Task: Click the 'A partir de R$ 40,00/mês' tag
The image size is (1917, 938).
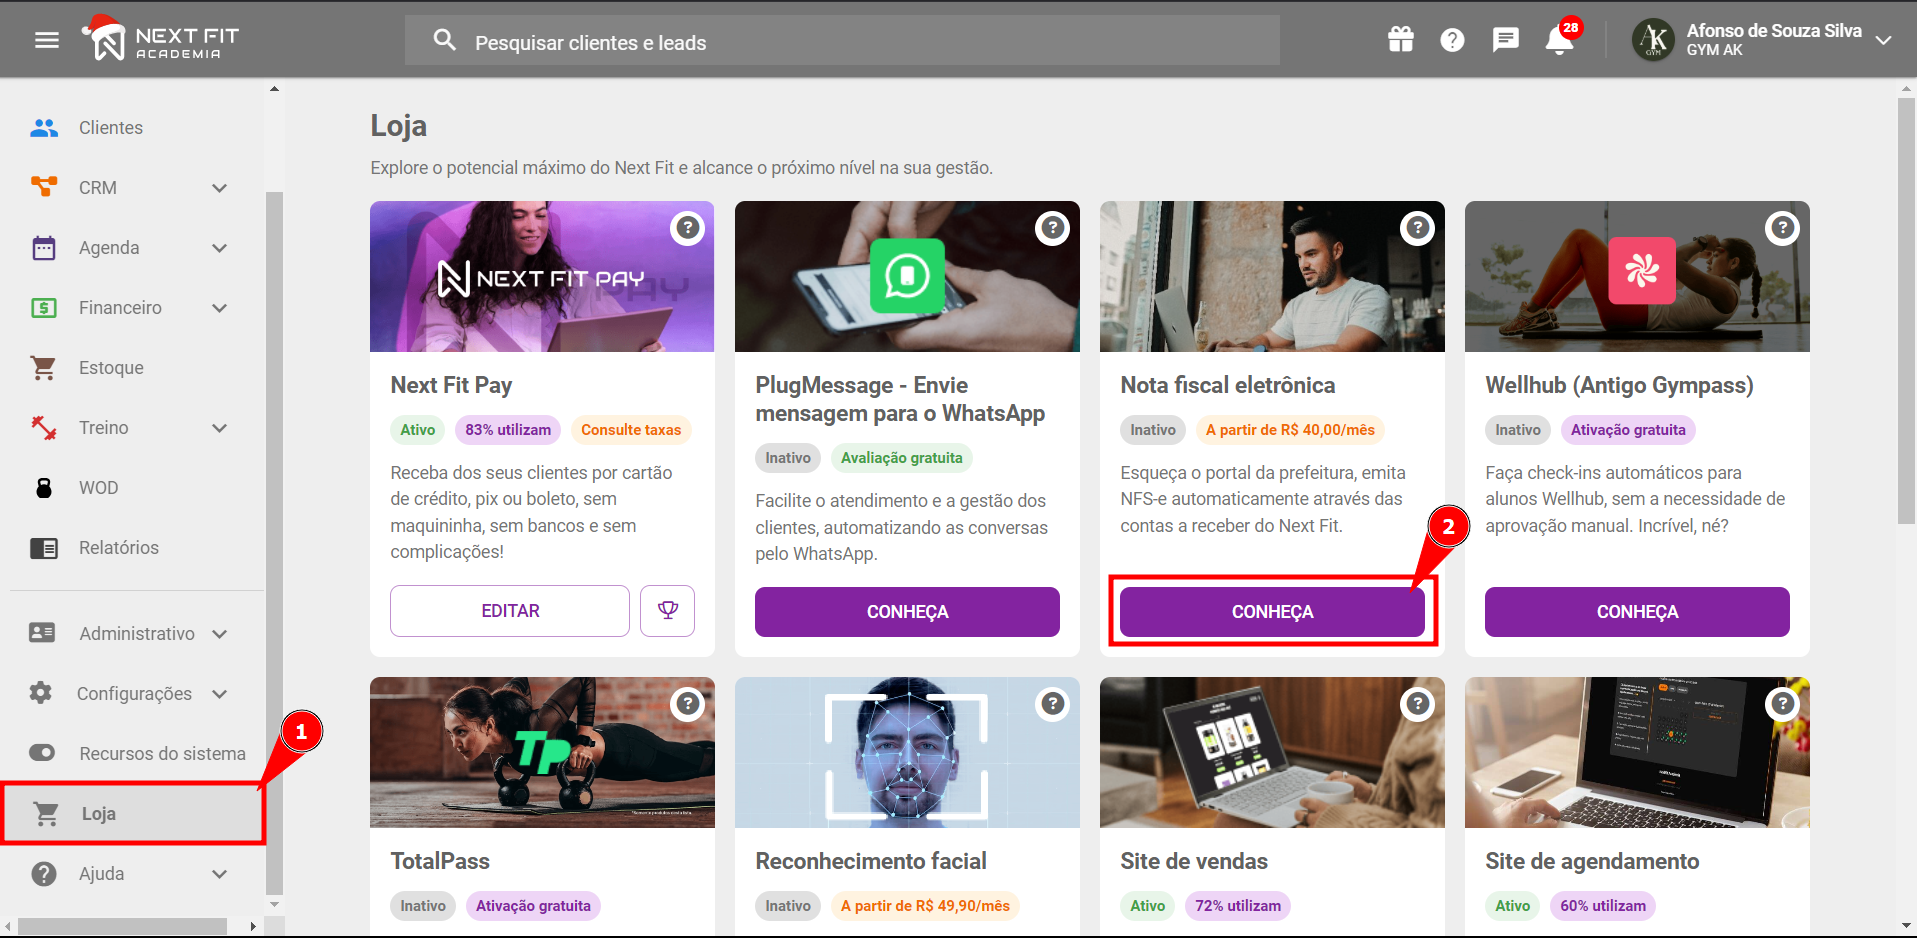Action: point(1290,430)
